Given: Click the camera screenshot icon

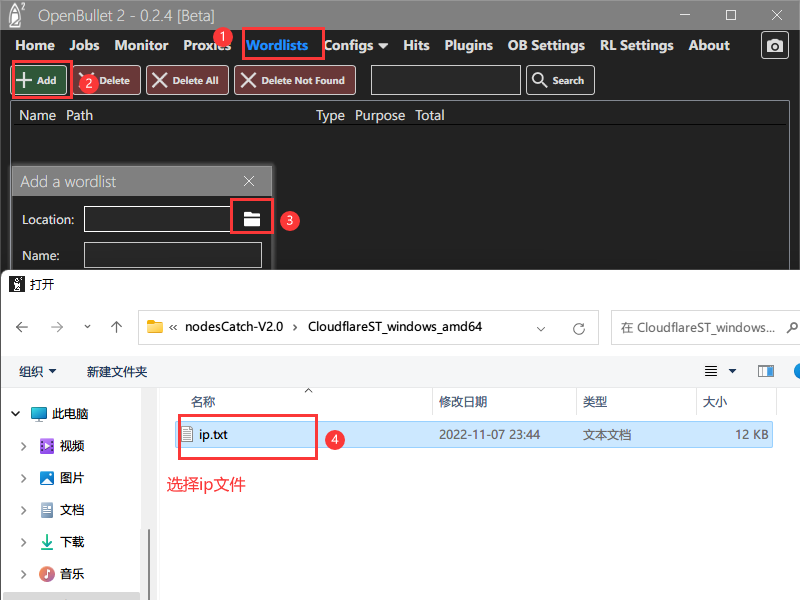Looking at the screenshot, I should point(774,45).
